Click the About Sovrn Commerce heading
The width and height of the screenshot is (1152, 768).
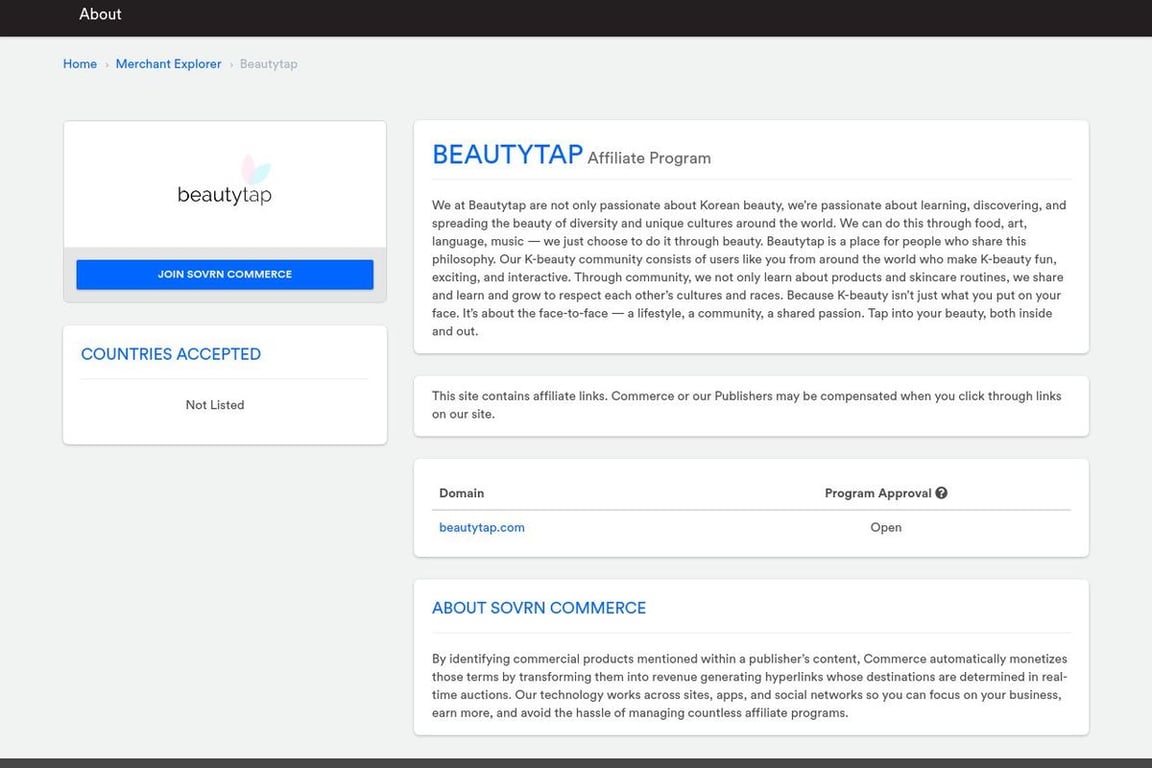click(539, 608)
